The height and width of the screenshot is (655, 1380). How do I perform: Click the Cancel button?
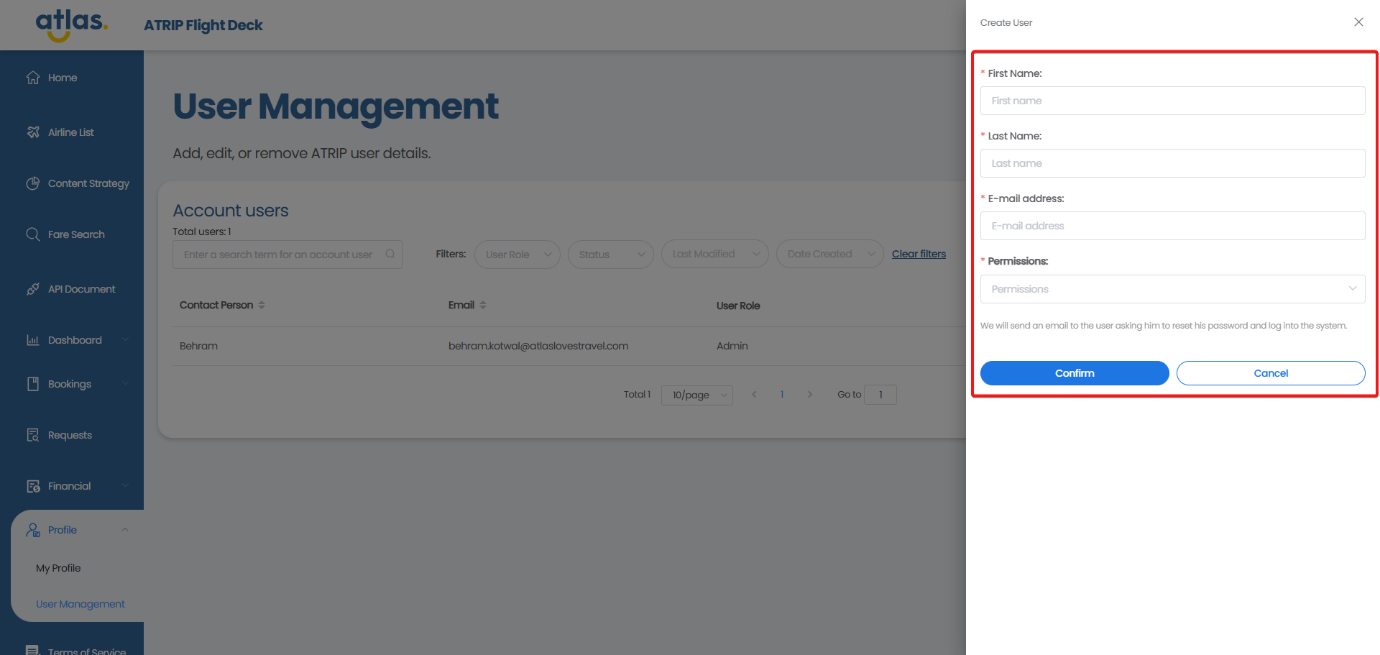click(x=1270, y=373)
